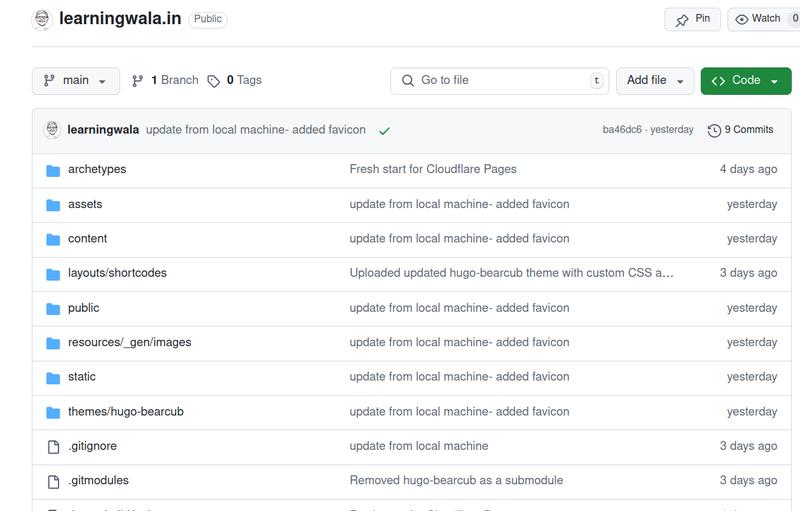Open the commit message in the public row

[x=459, y=308]
